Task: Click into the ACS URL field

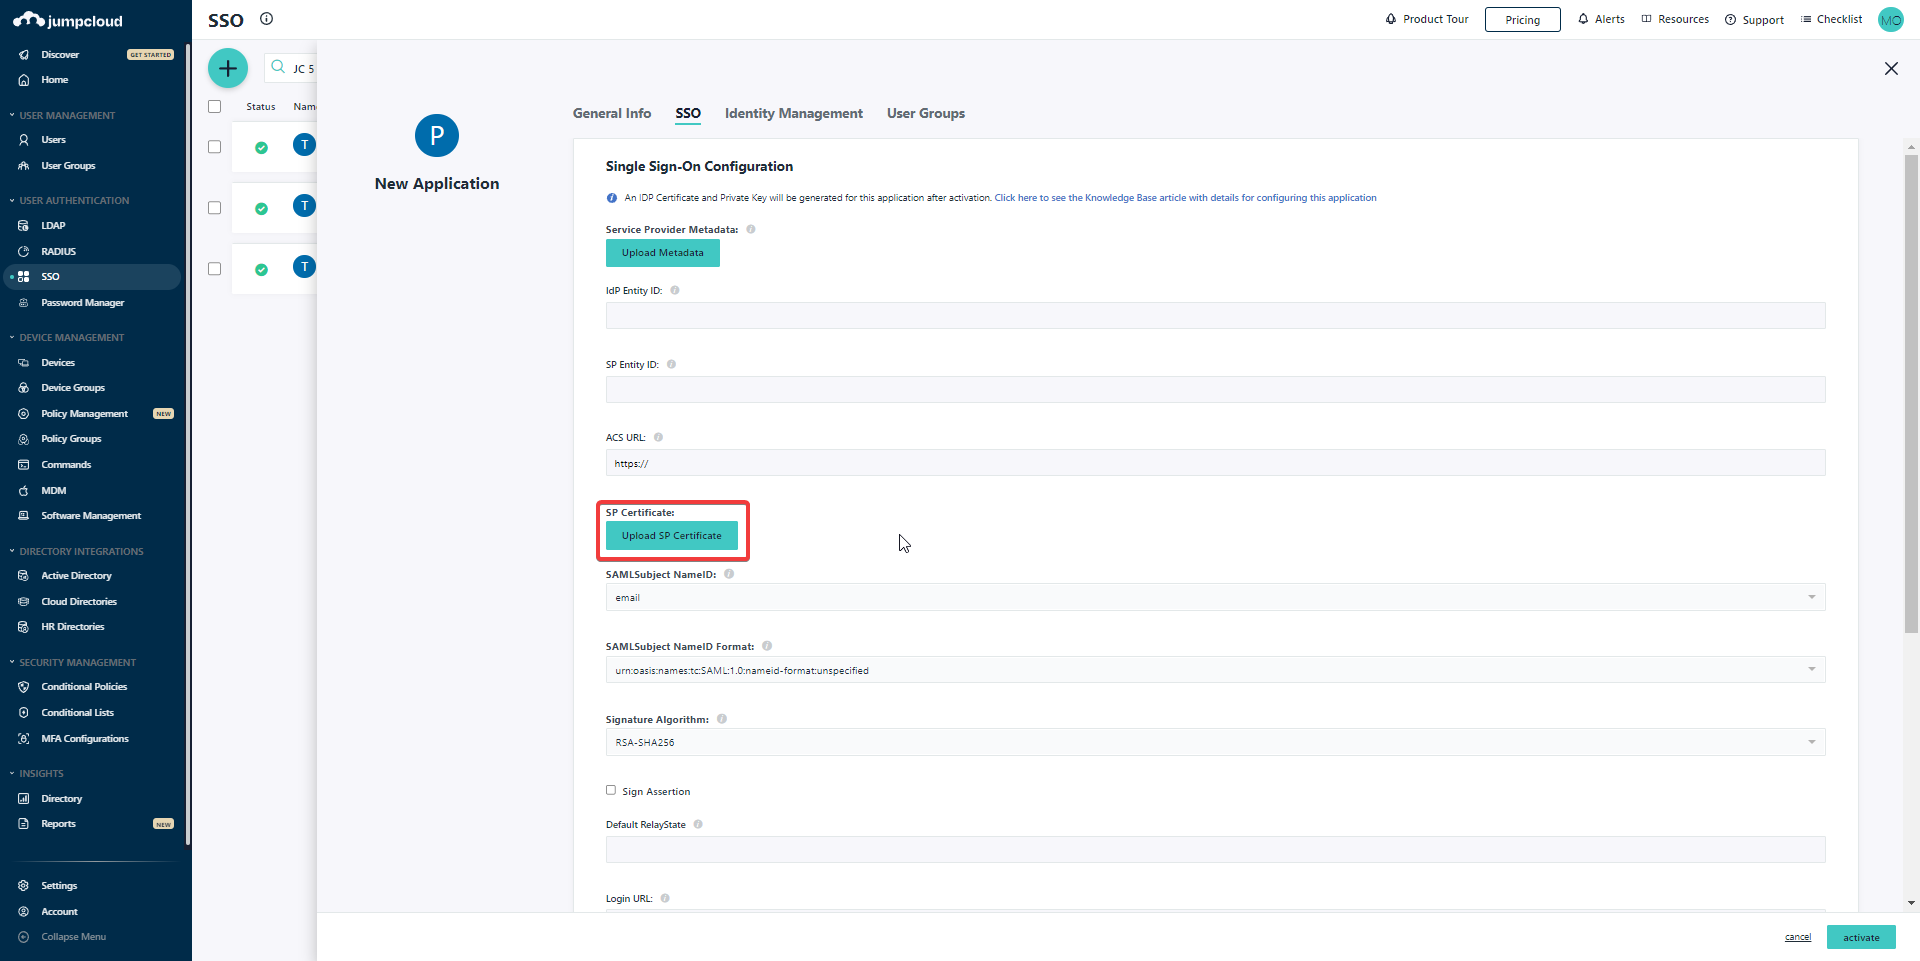Action: tap(1215, 463)
